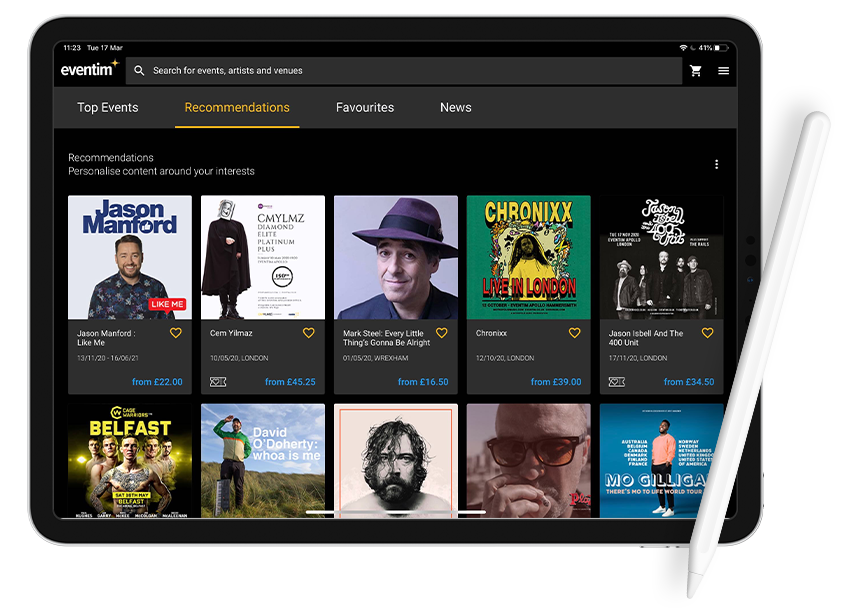Viewport: 851px width, 613px height.
Task: Open Jason Isbell 400 Unit poster
Action: 662,257
